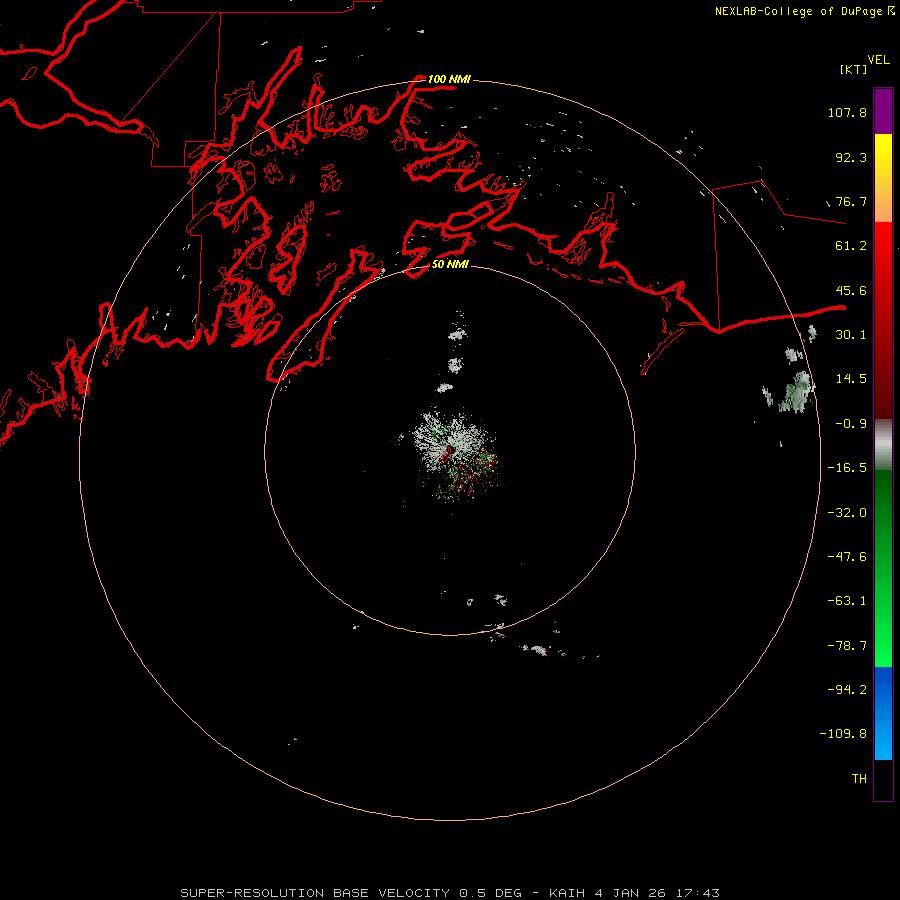Viewport: 900px width, 900px height.
Task: Click the -94.2 value on velocity scale
Action: point(847,690)
